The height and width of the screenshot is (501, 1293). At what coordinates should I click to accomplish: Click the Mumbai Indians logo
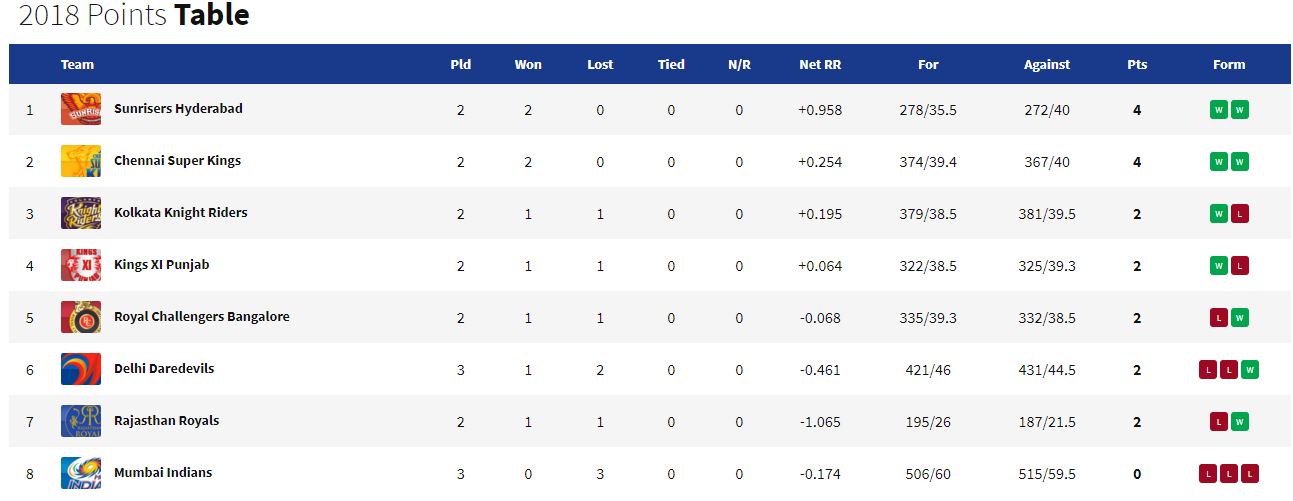click(81, 473)
